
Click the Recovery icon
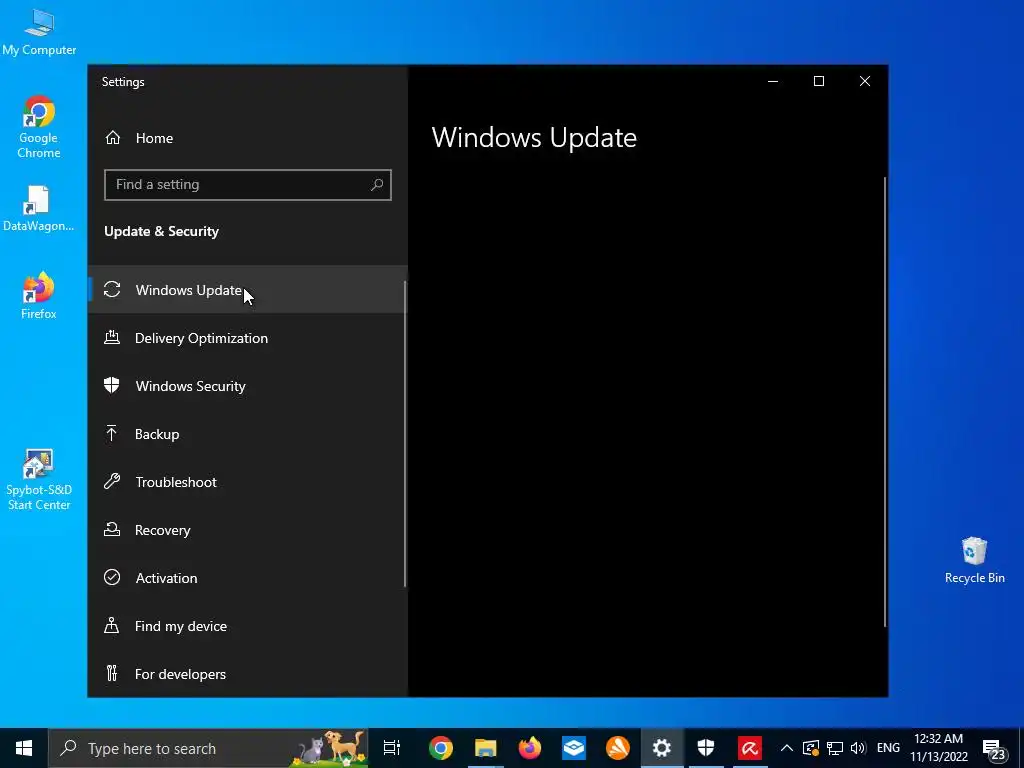click(x=112, y=529)
